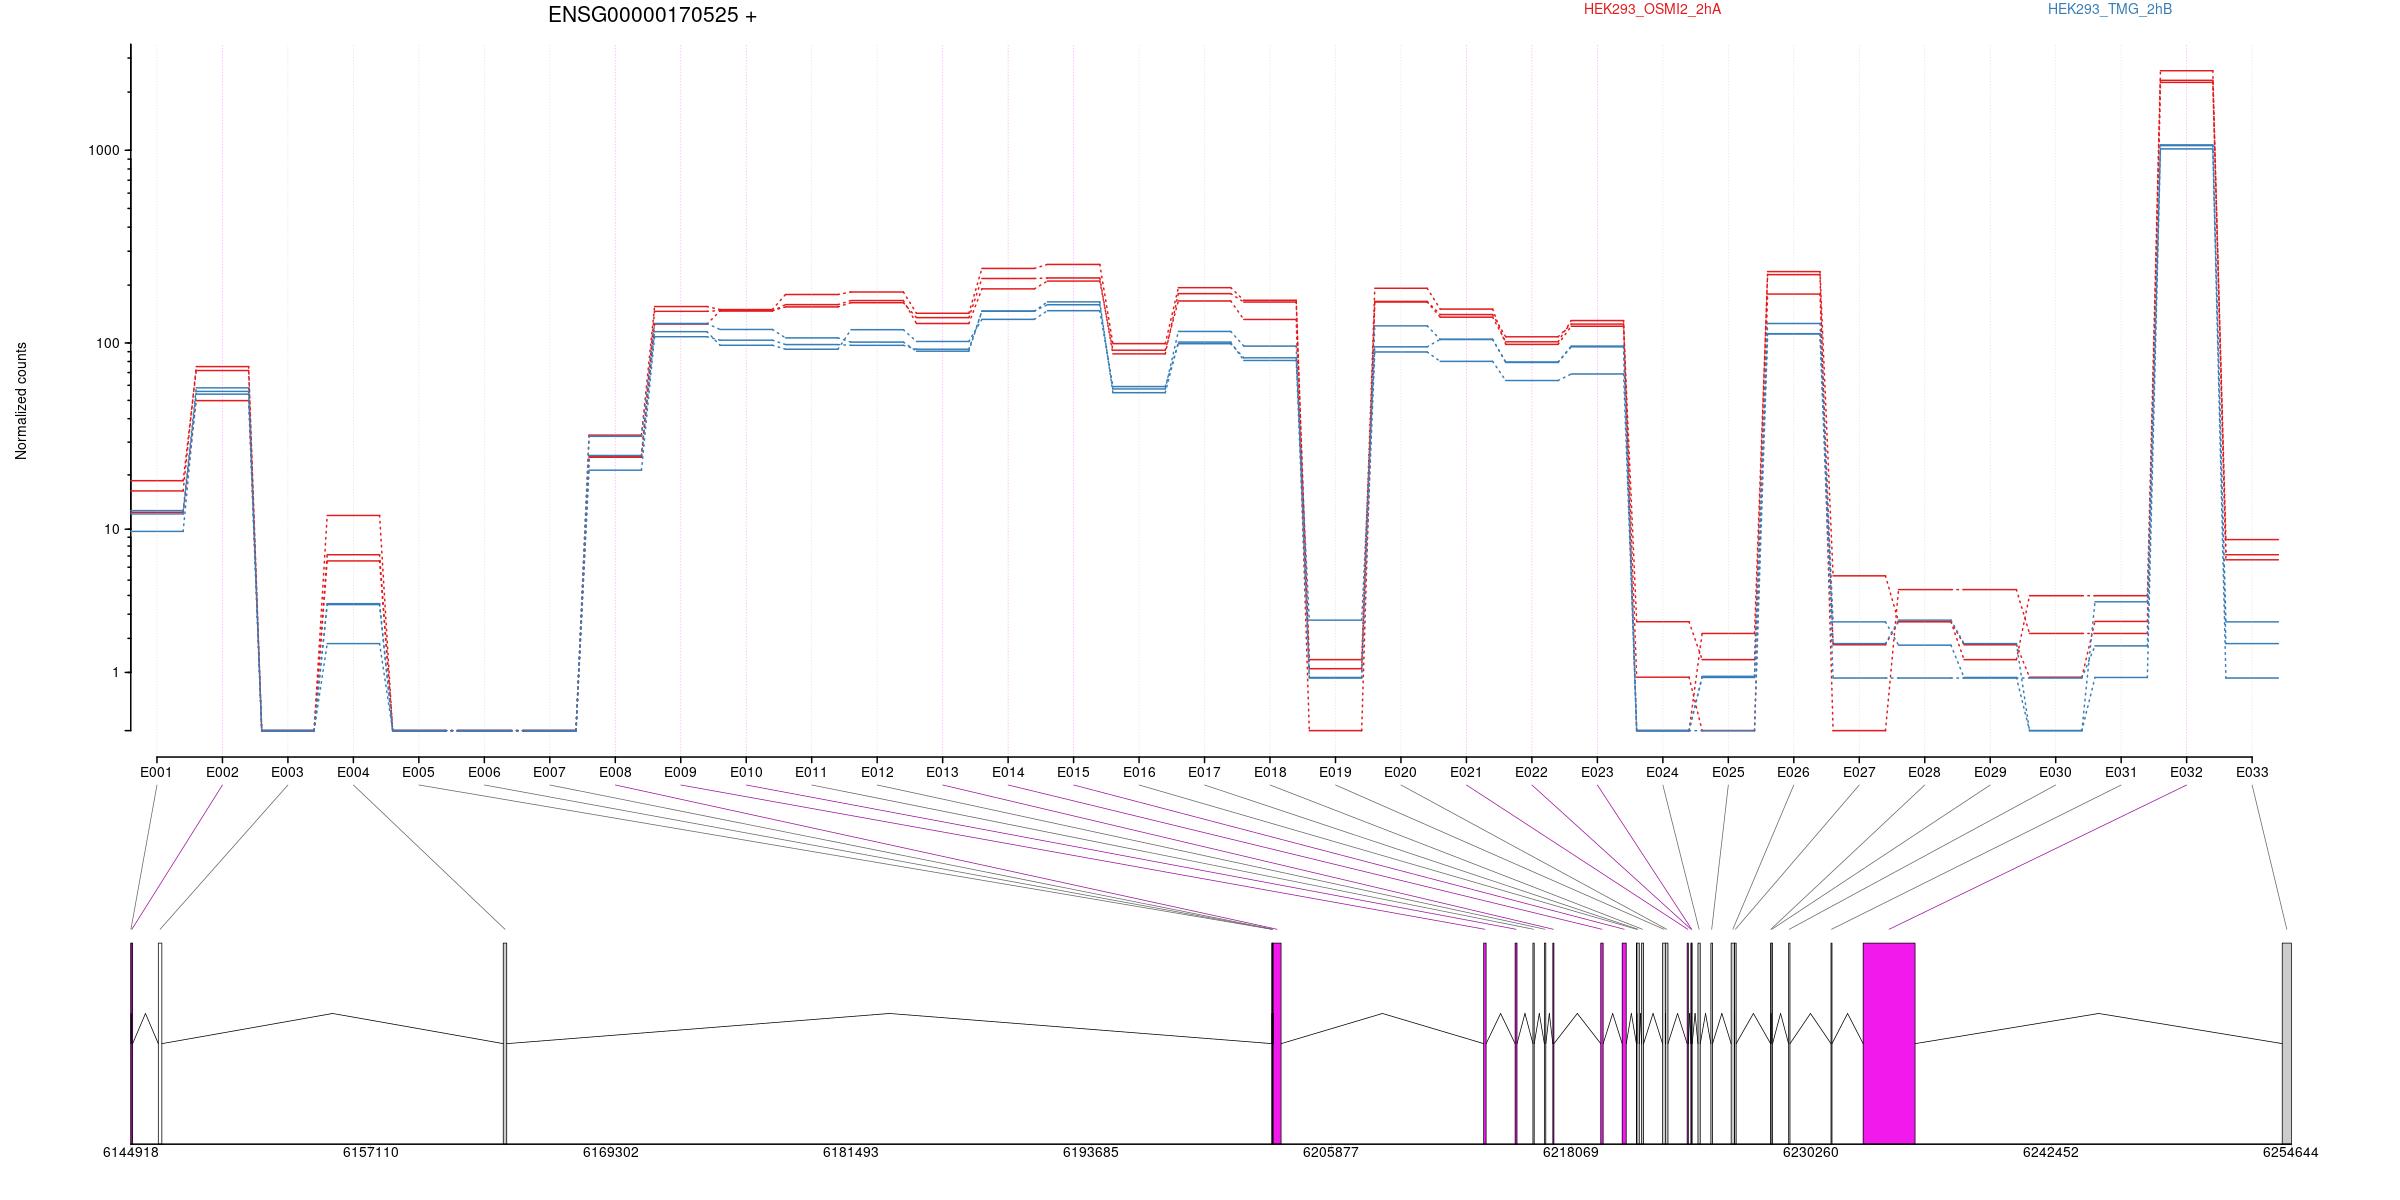Click the y-axis tick label 1000
The height and width of the screenshot is (1200, 2400).
104,150
